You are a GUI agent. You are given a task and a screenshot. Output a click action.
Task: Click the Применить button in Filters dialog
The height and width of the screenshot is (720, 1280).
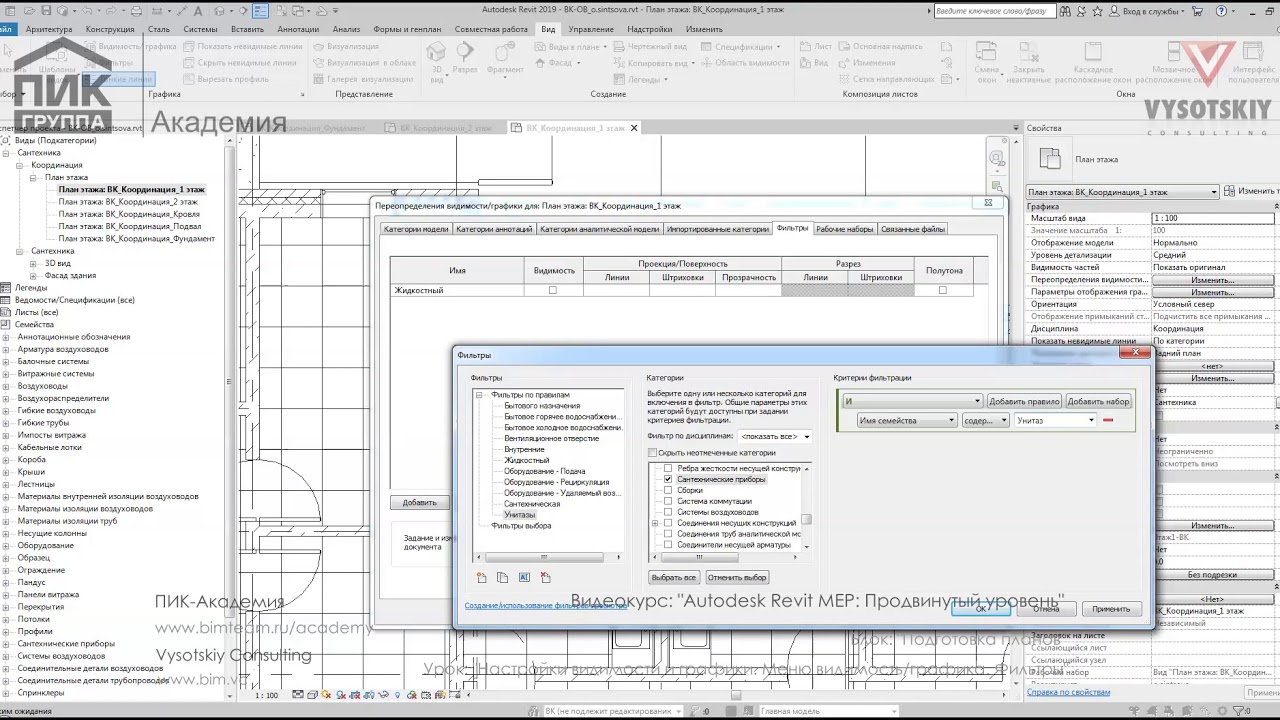pos(1110,609)
